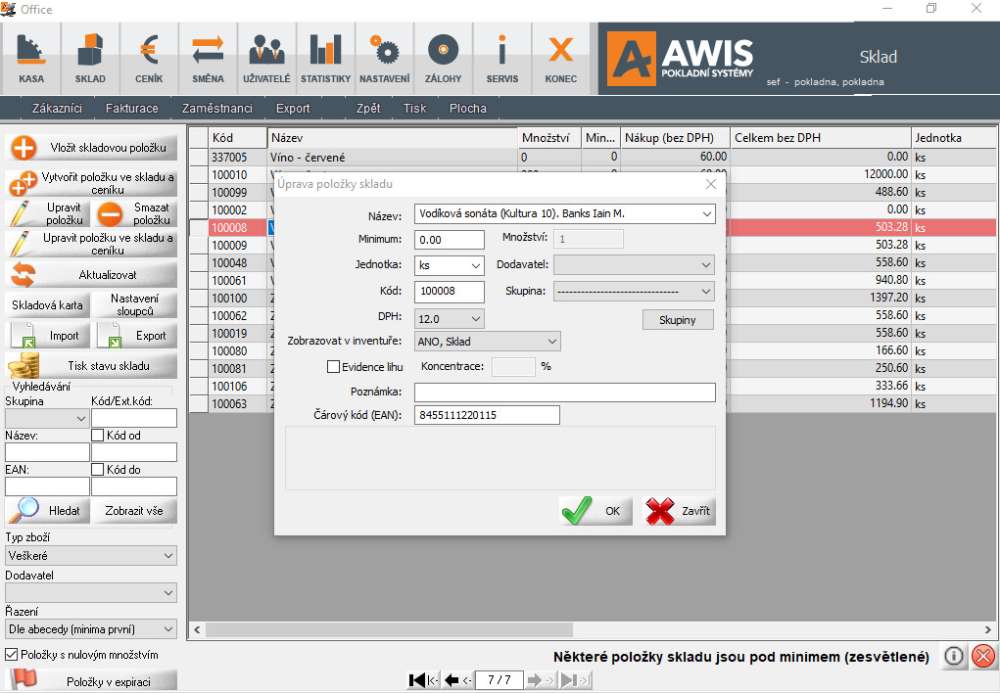Open the SMĚNA arrows icon
This screenshot has width=1000, height=693.
208,59
